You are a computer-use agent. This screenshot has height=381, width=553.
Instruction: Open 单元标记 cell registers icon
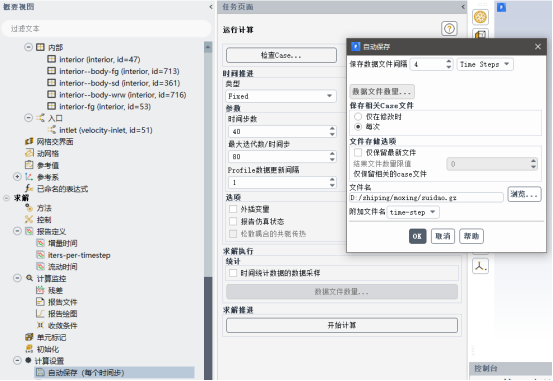click(29, 337)
